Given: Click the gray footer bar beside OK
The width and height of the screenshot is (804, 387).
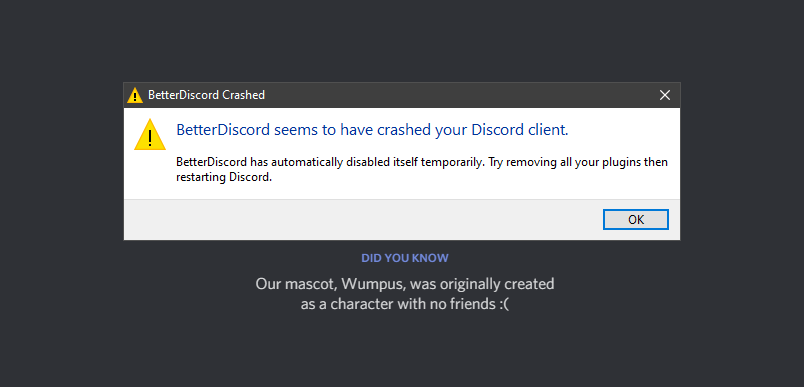Looking at the screenshot, I should [359, 219].
